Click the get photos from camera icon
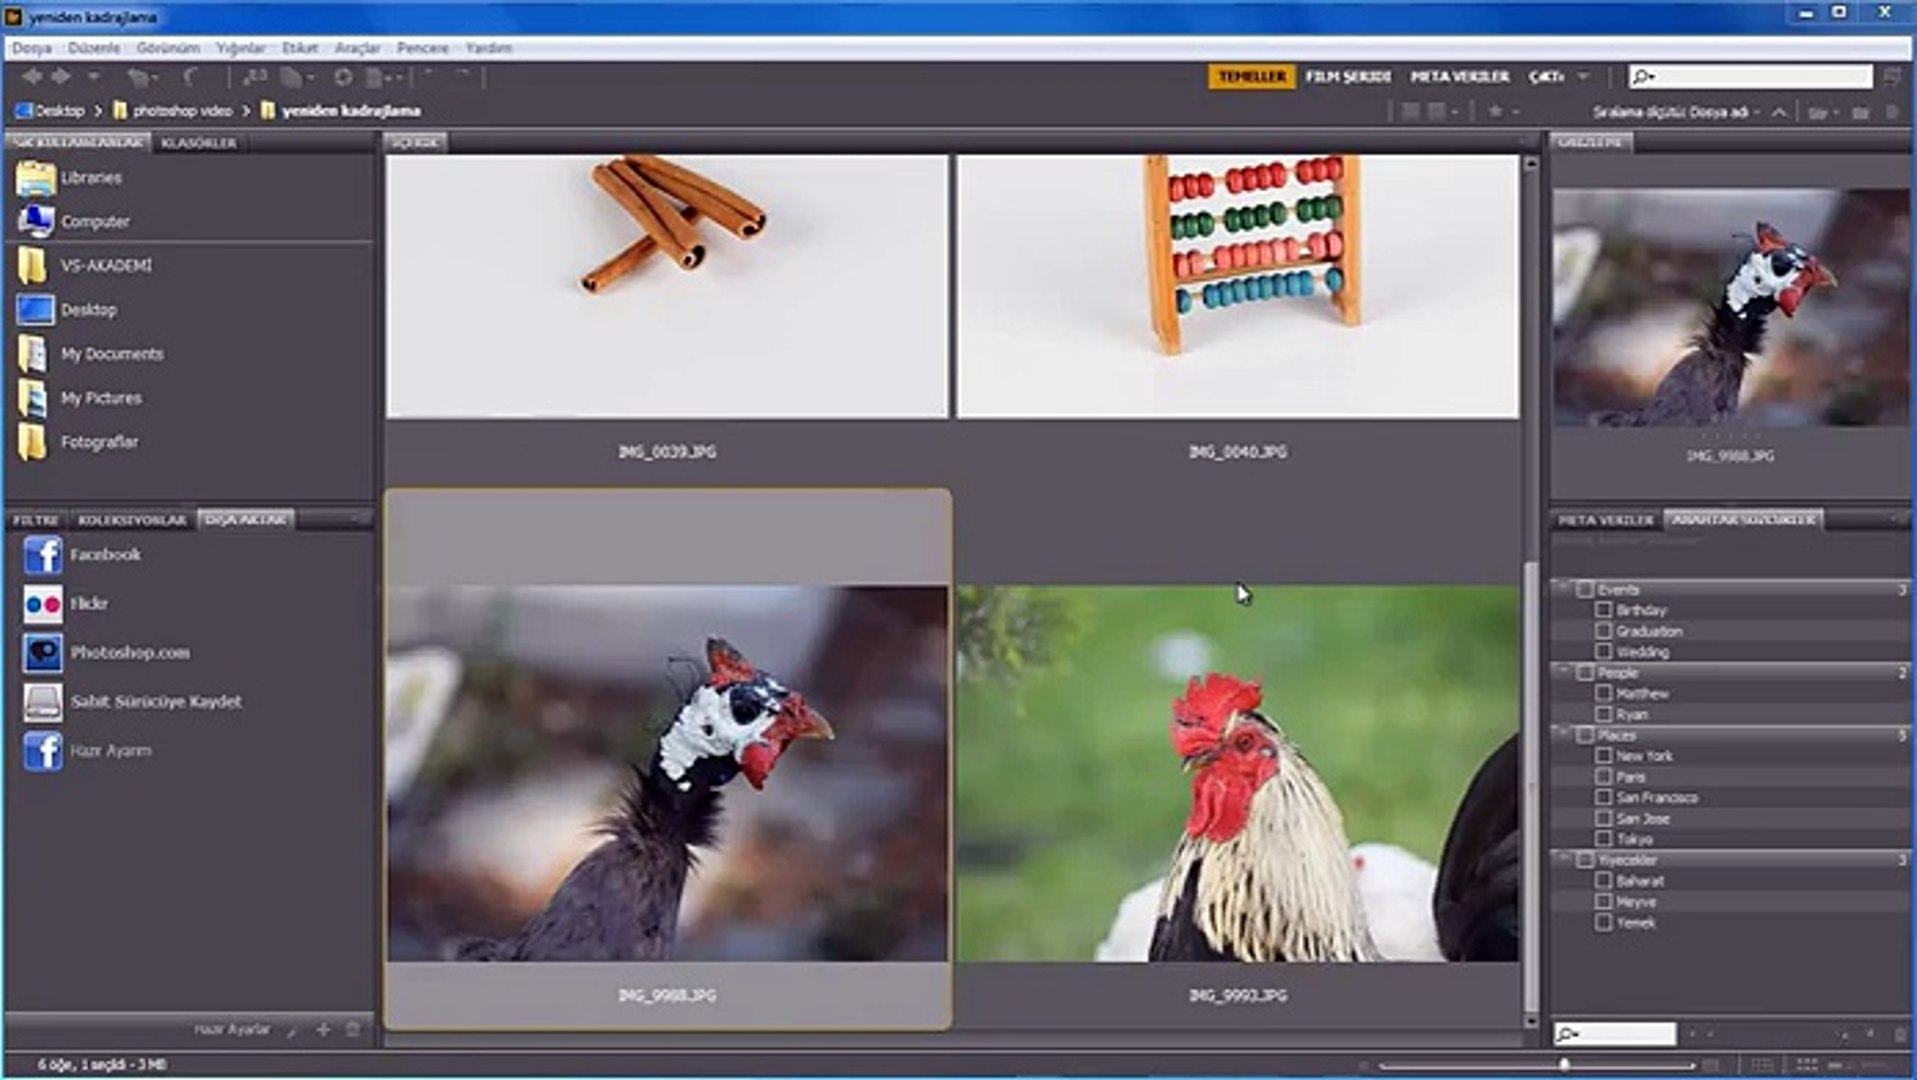 (255, 77)
